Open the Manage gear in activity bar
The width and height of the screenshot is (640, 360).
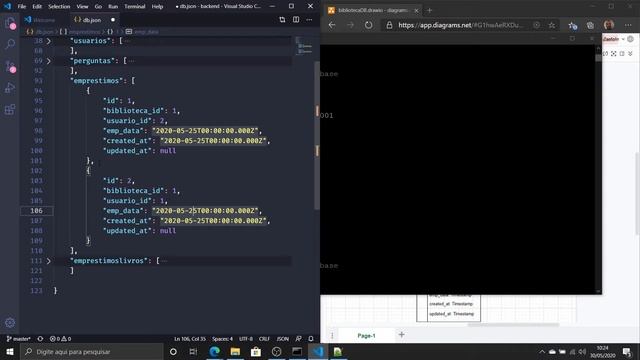point(10,322)
